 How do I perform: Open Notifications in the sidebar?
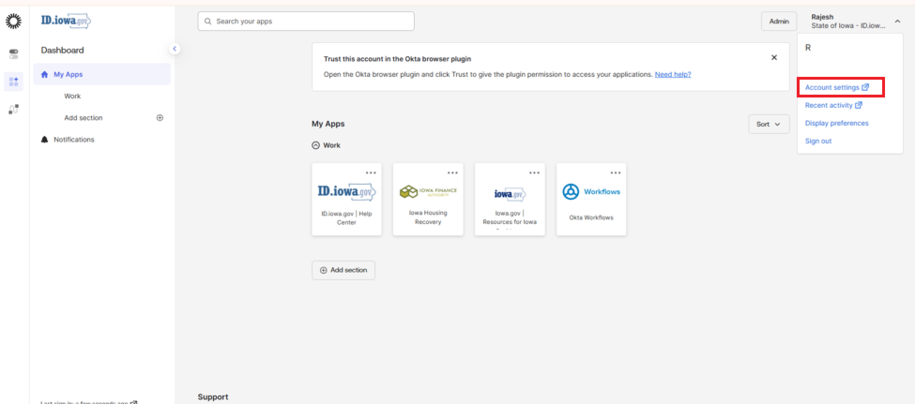point(74,140)
